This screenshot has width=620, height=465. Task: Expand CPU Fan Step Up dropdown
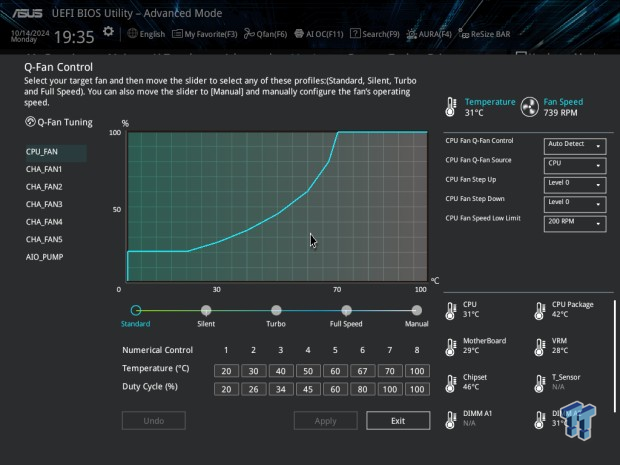pyautogui.click(x=575, y=184)
